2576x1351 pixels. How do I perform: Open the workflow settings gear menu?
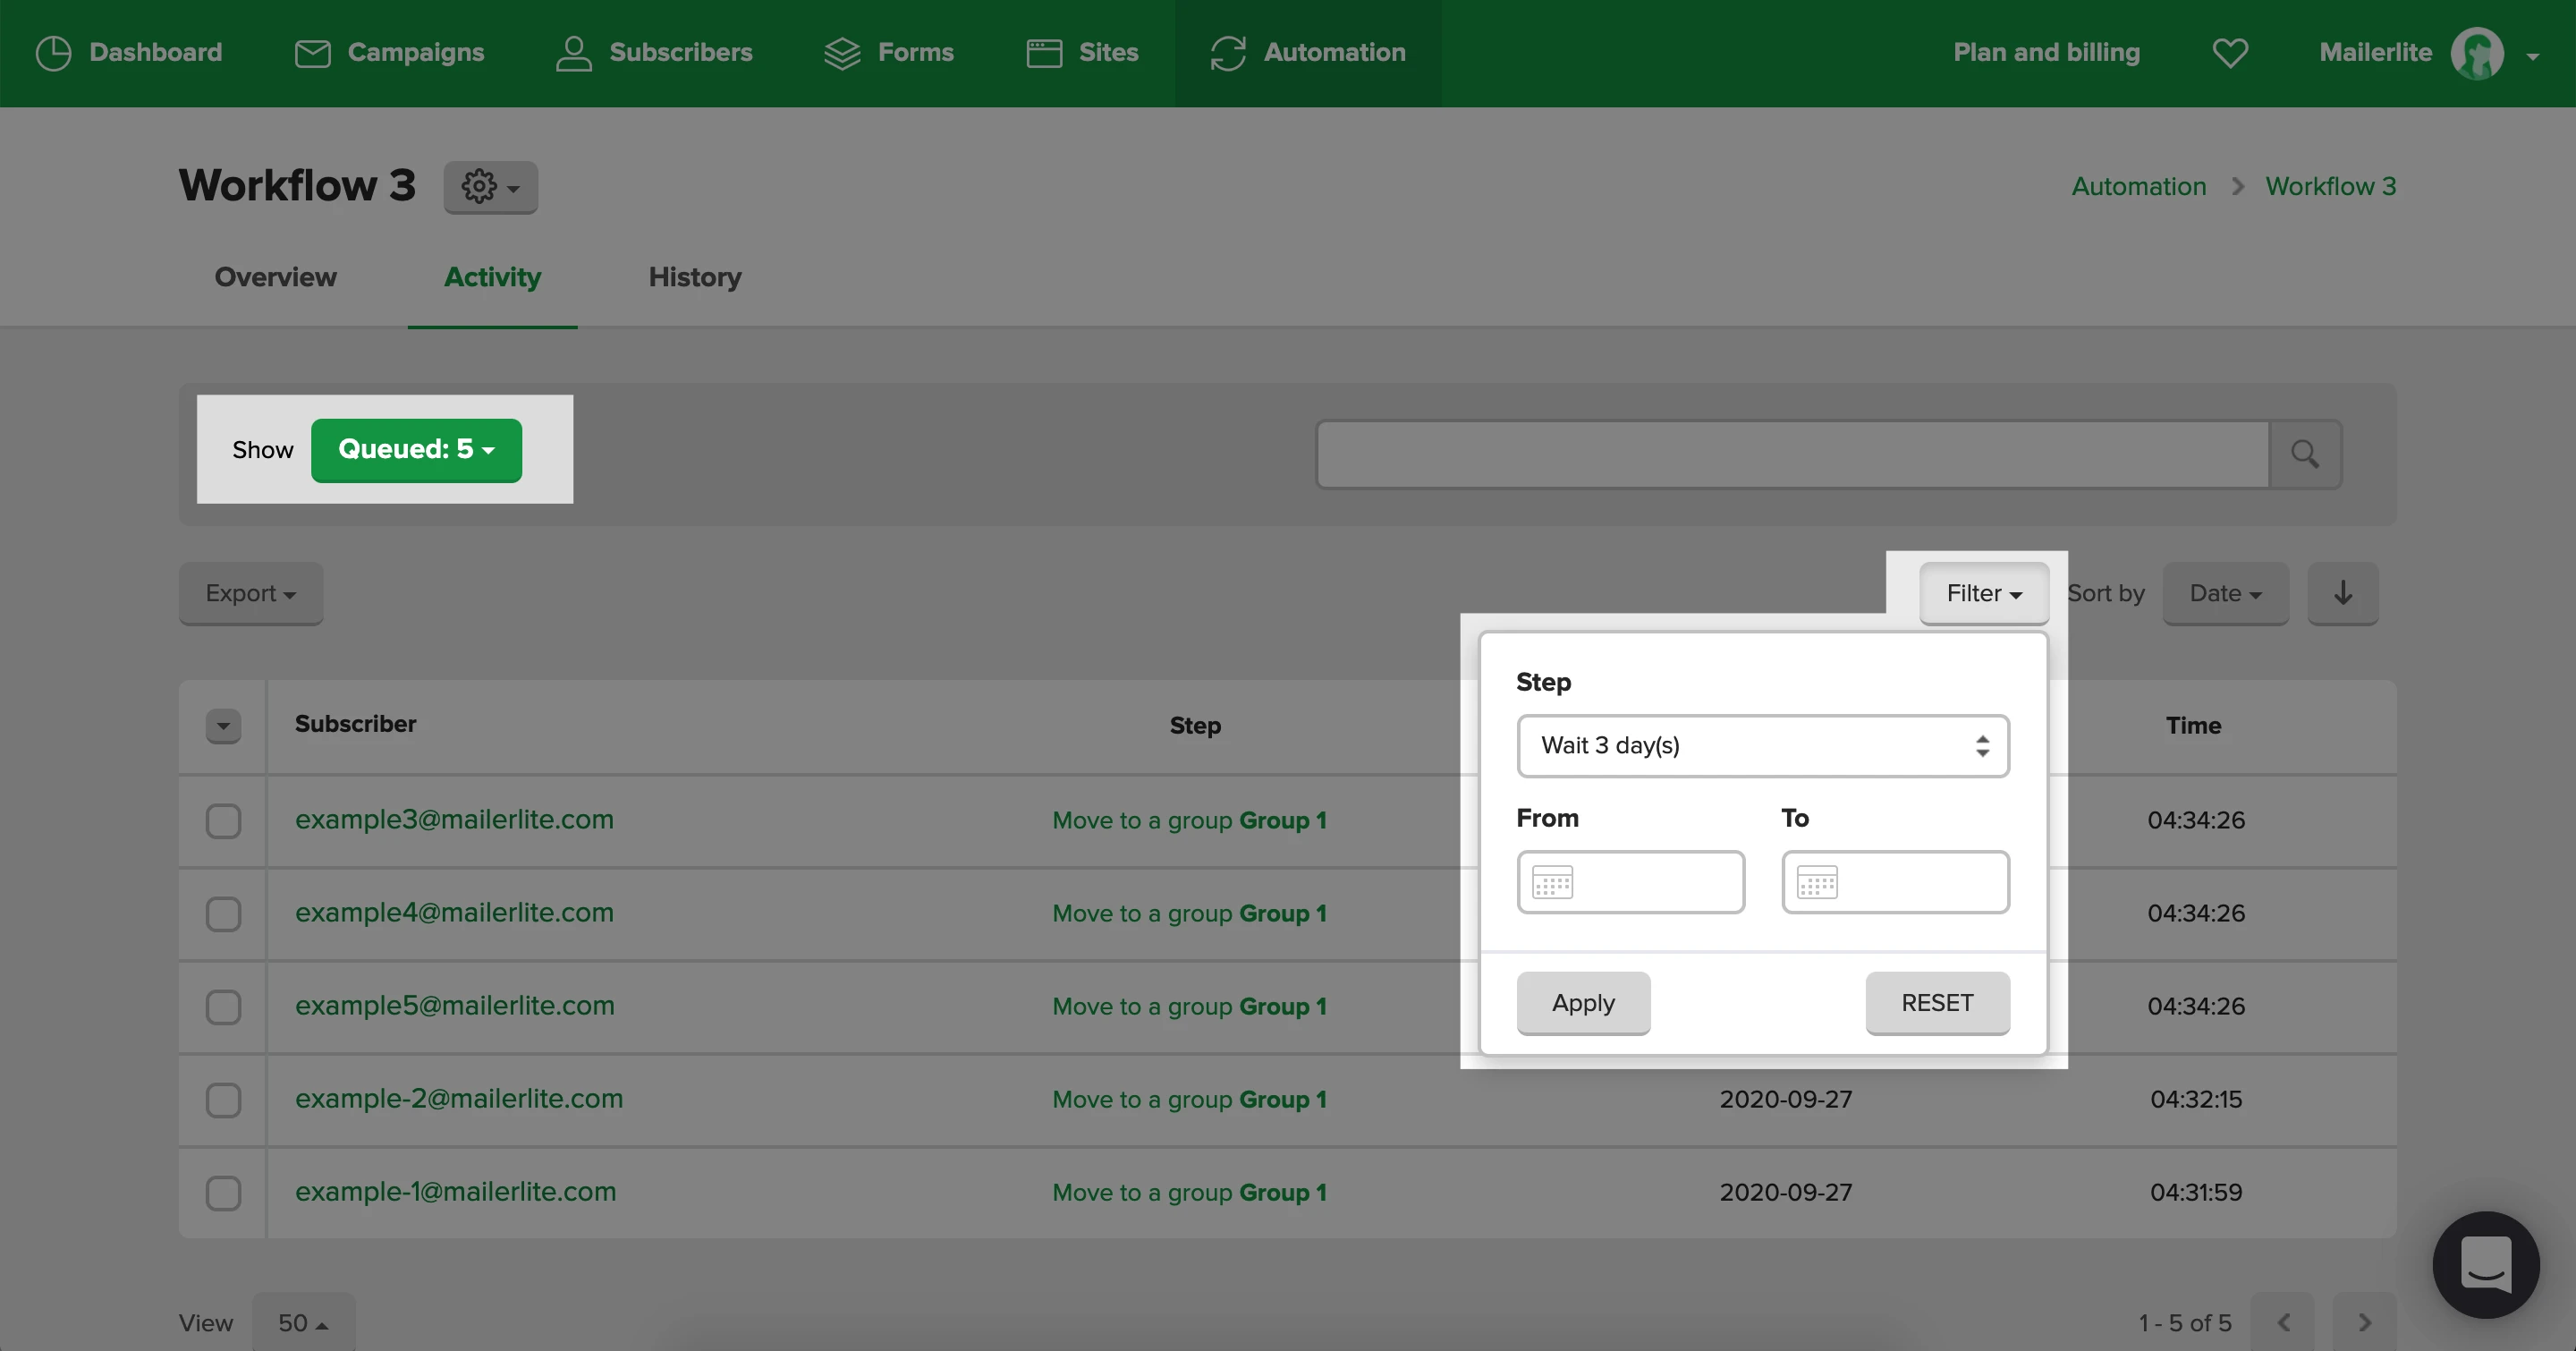tap(490, 187)
